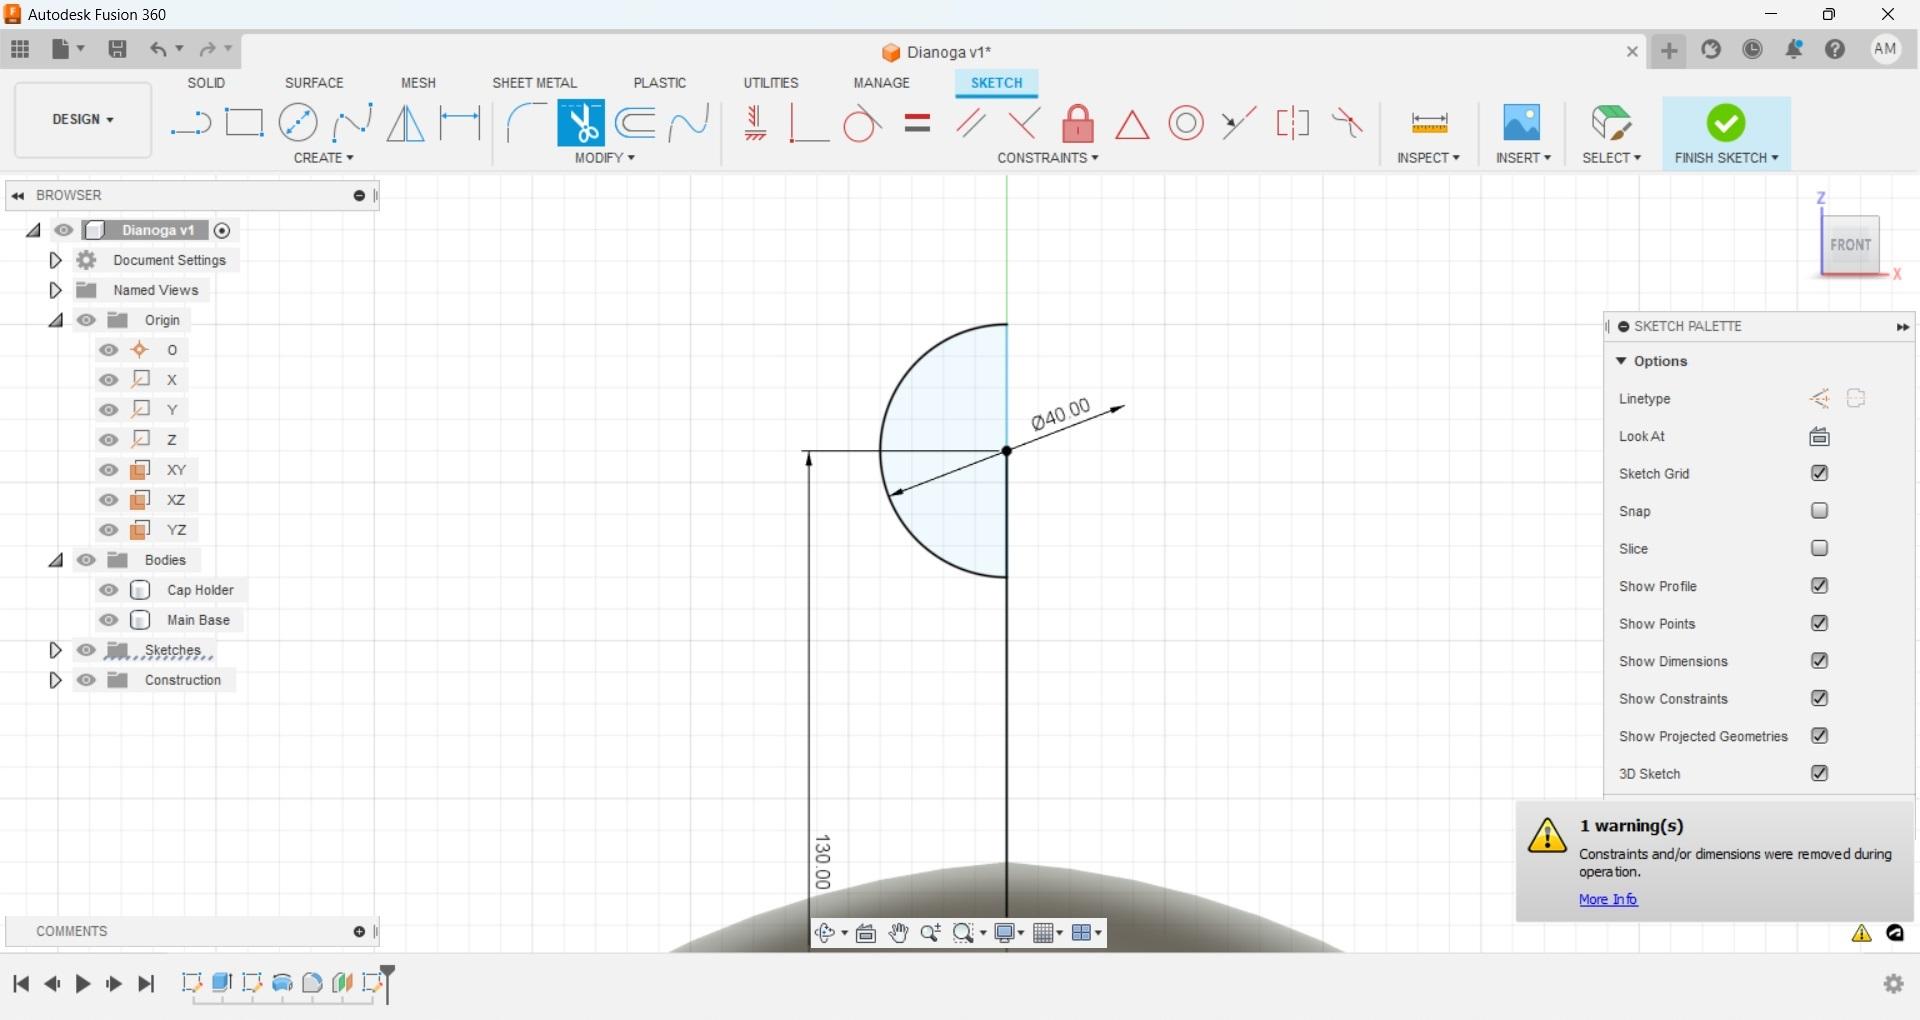
Task: Apply Horizontal/Vertical constraint
Action: coord(755,123)
